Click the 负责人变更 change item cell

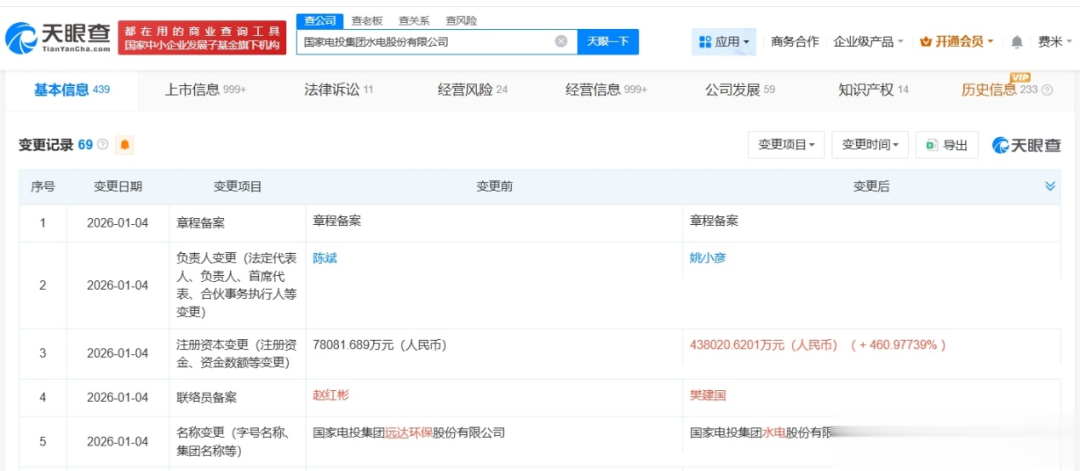coord(237,286)
